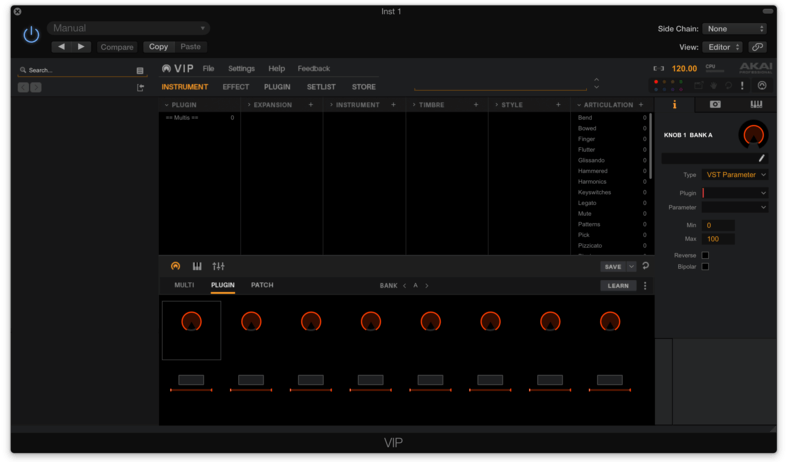This screenshot has width=800, height=462.
Task: Click the 120.00 tempo value
Action: [684, 68]
